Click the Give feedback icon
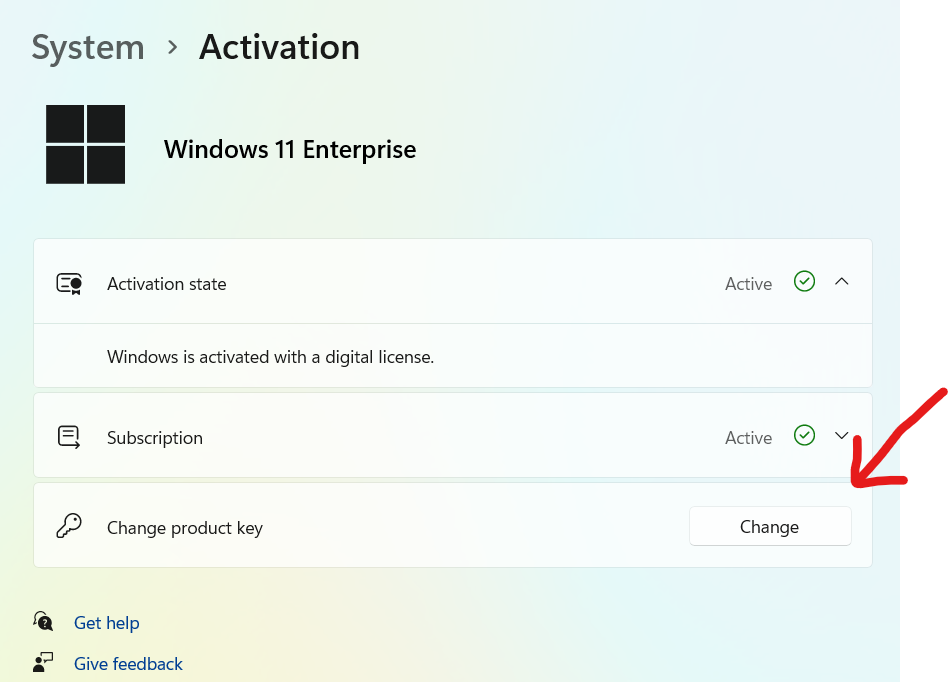 [x=43, y=663]
